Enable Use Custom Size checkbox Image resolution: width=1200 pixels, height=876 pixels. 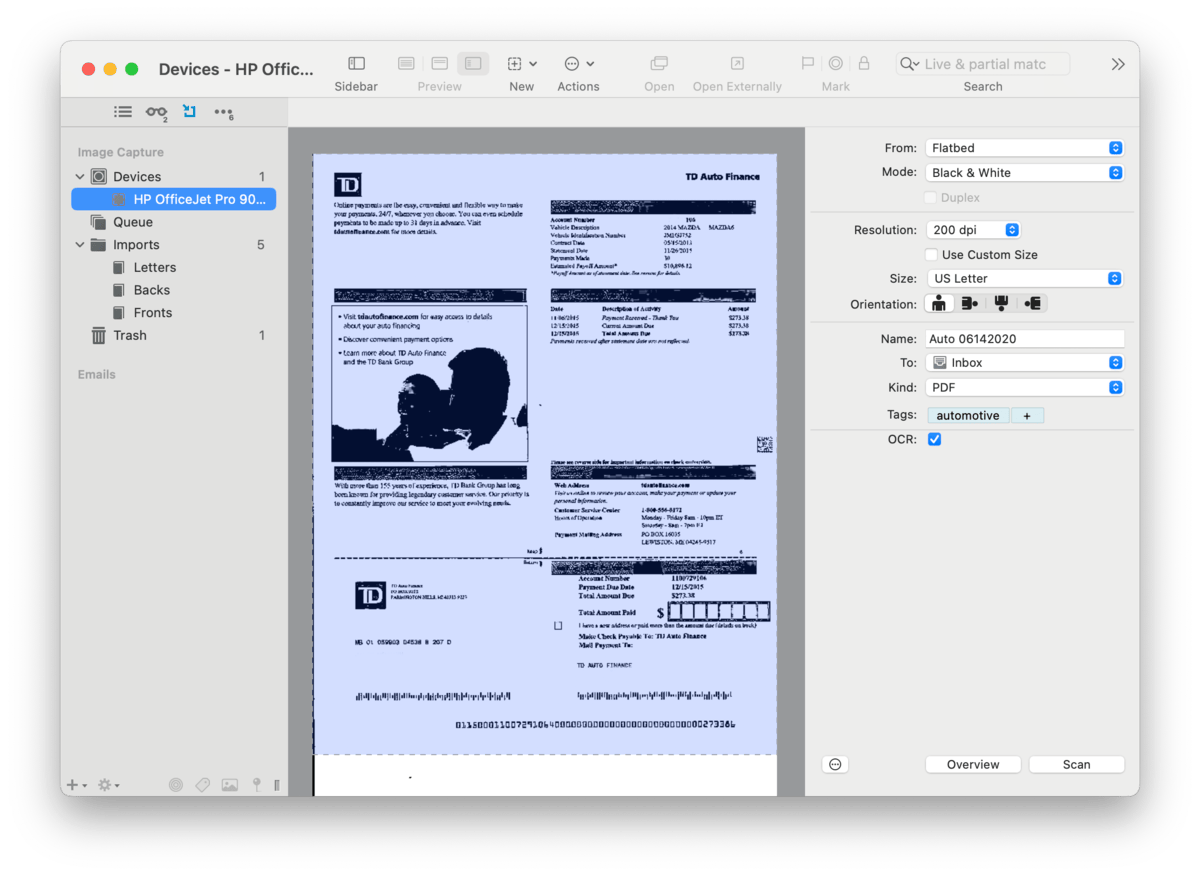click(932, 255)
